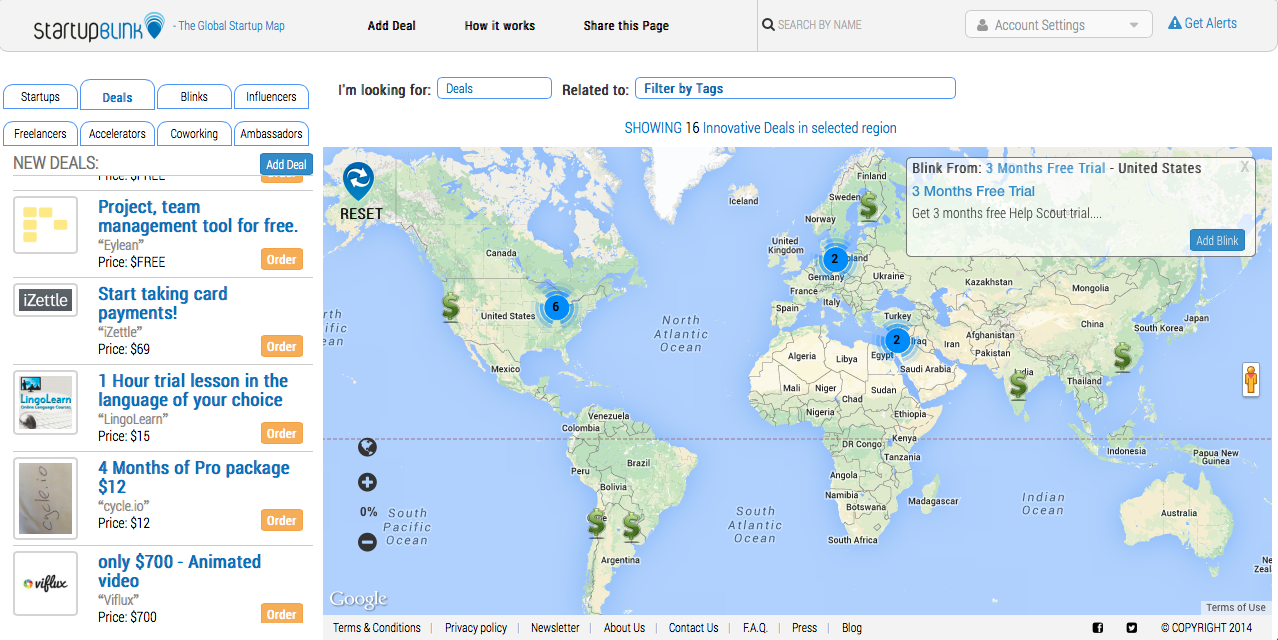Click Order button for the iZettle deal

(x=281, y=347)
